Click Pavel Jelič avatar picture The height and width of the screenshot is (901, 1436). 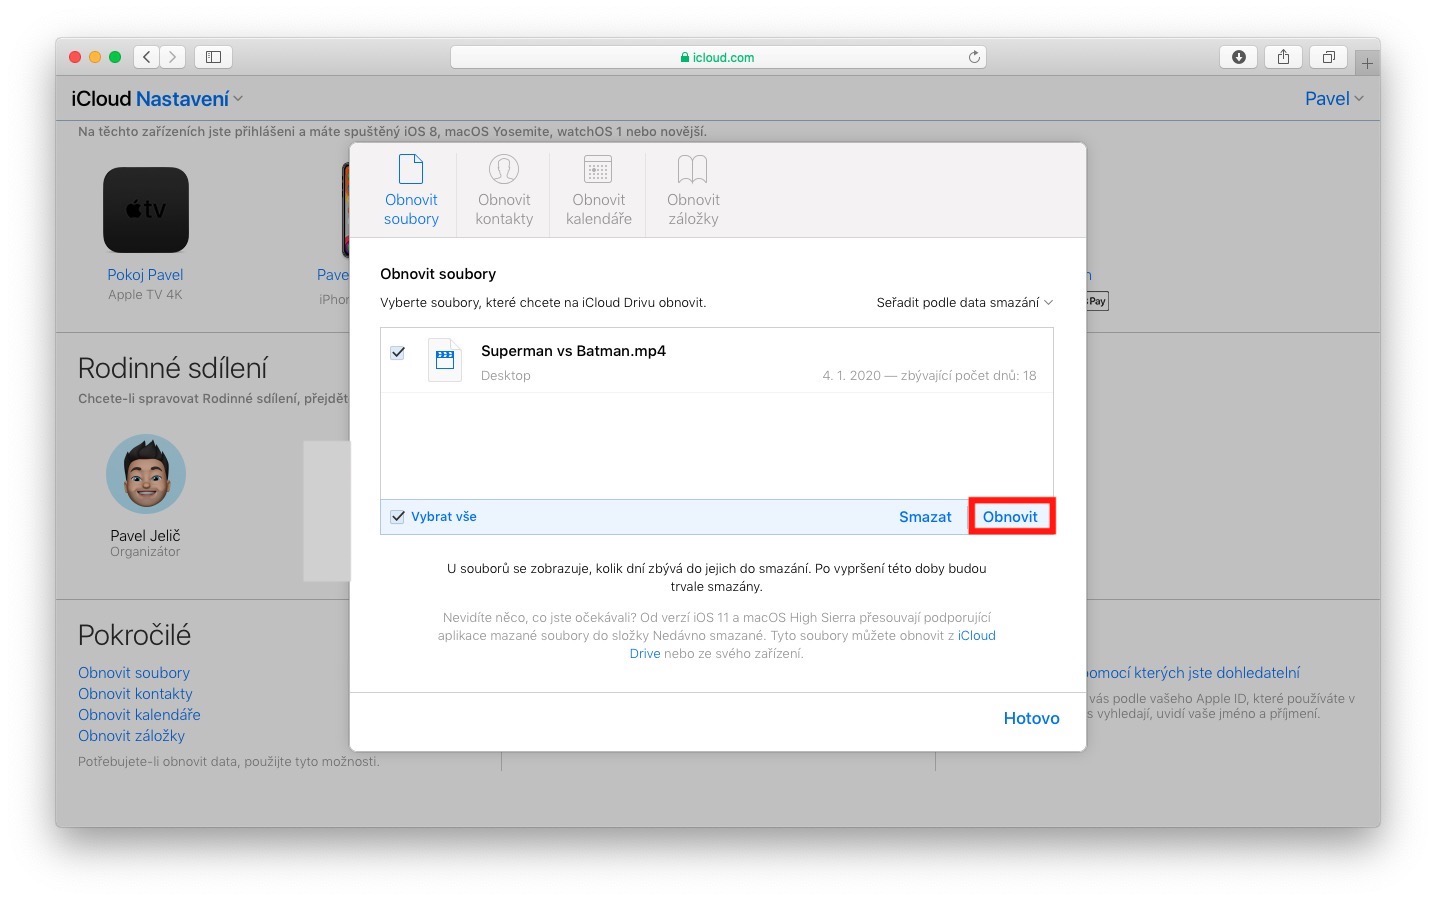[146, 474]
